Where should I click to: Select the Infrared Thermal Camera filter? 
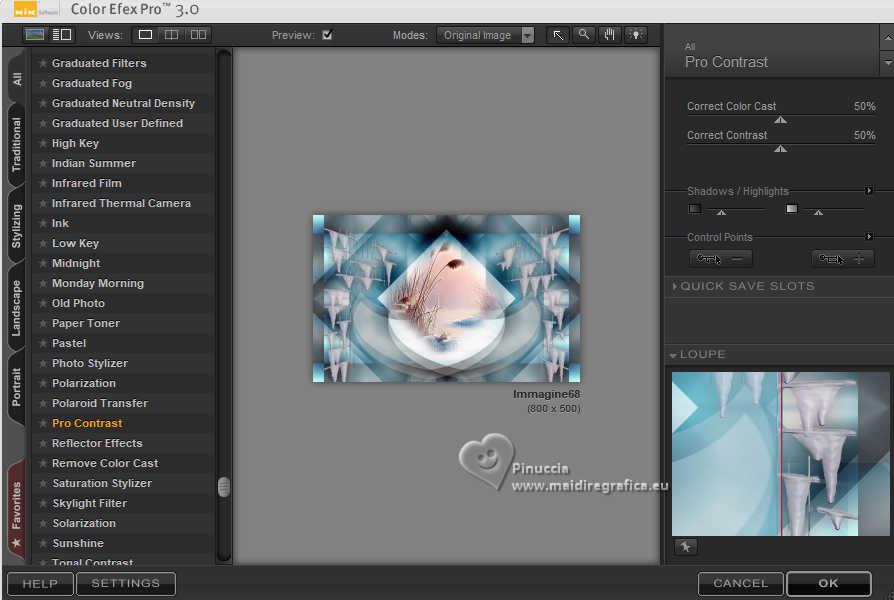pos(121,203)
